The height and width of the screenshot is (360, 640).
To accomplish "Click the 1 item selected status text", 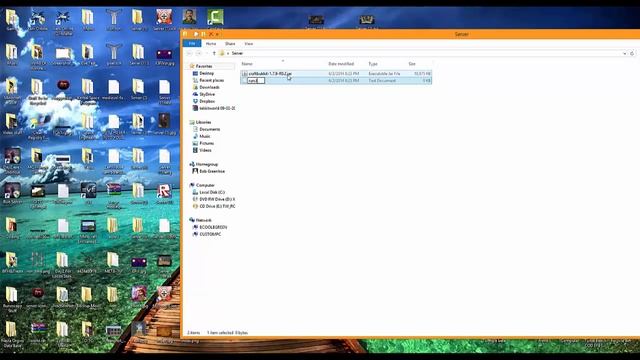I will click(227, 333).
